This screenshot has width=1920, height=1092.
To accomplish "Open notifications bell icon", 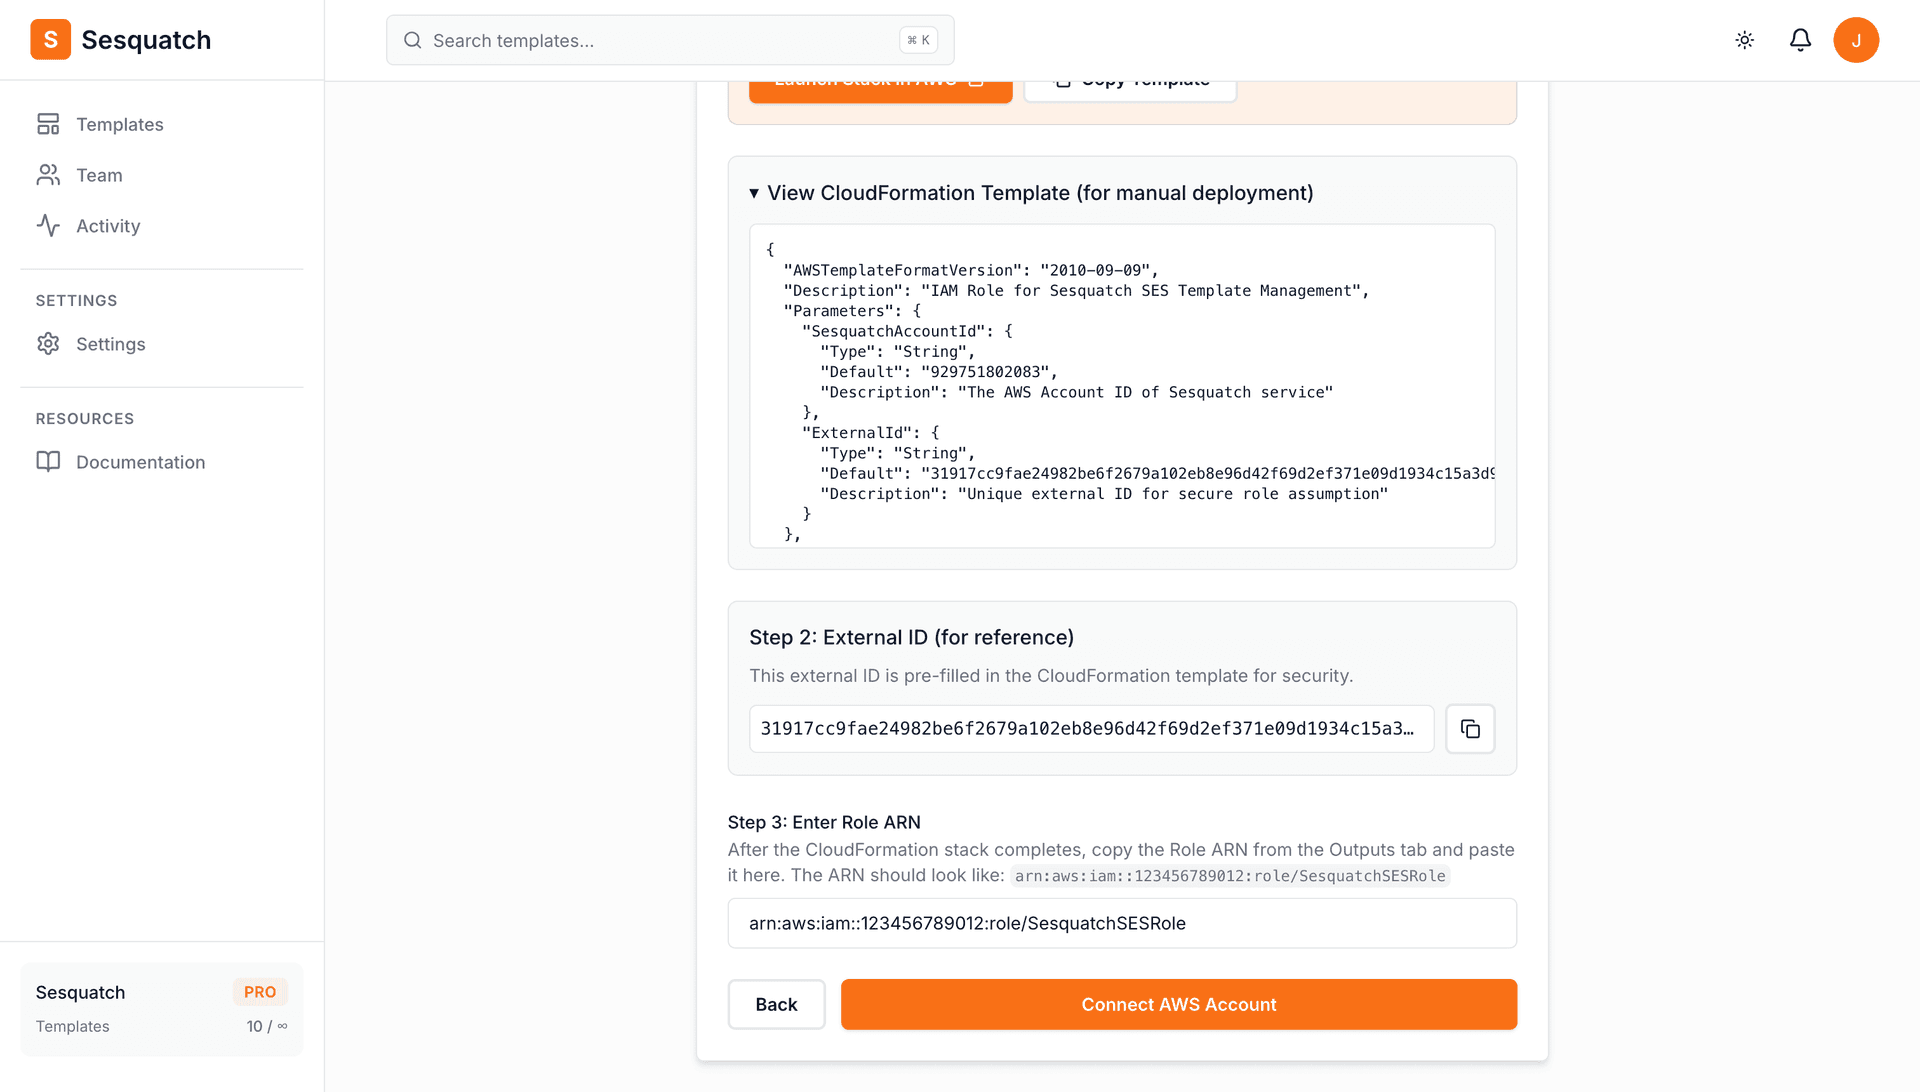I will (x=1800, y=40).
